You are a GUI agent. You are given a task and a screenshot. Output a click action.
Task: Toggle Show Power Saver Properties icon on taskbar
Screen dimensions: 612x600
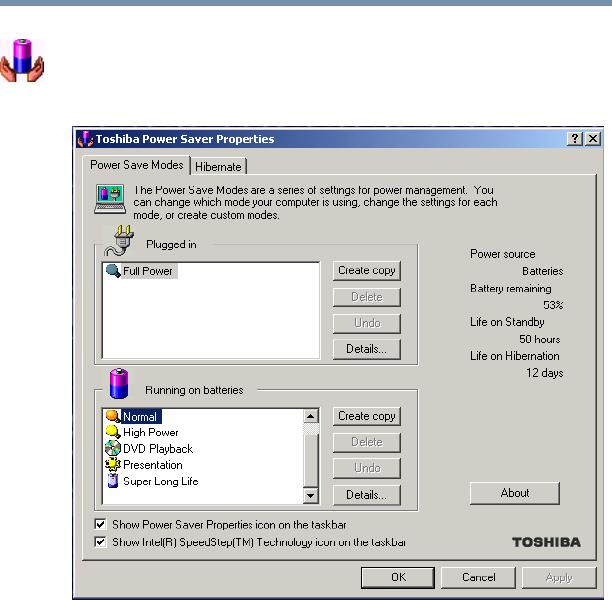[100, 524]
